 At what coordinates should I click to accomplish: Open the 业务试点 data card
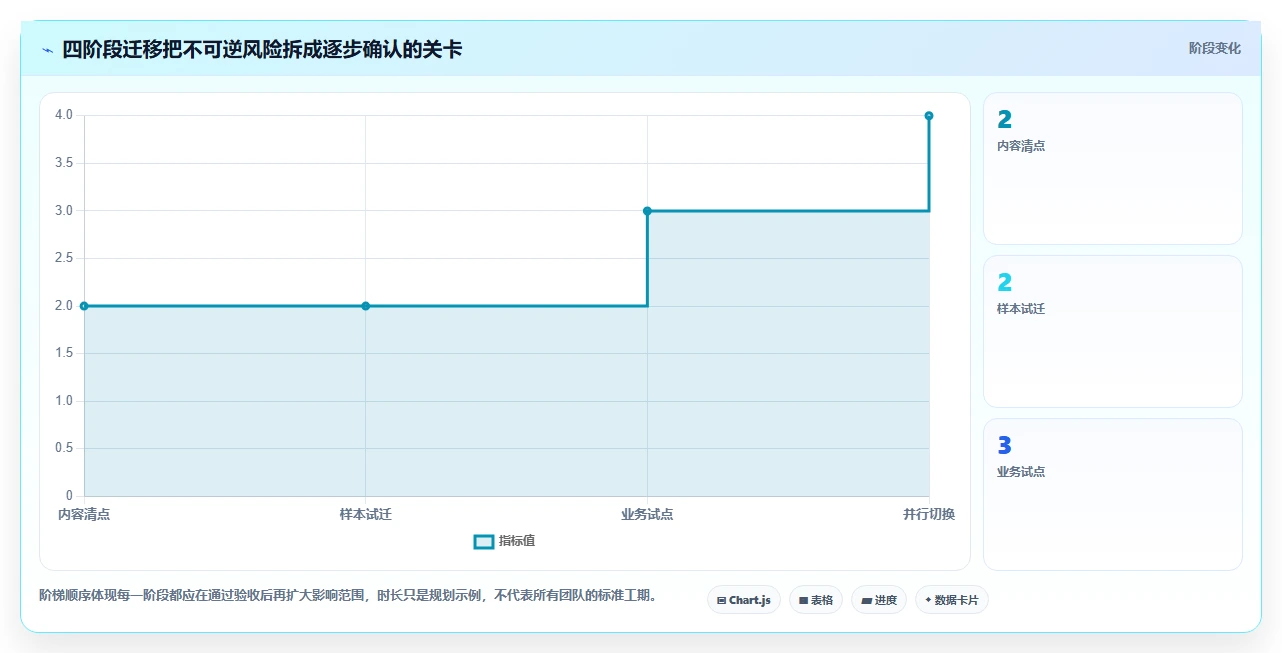tap(1113, 494)
